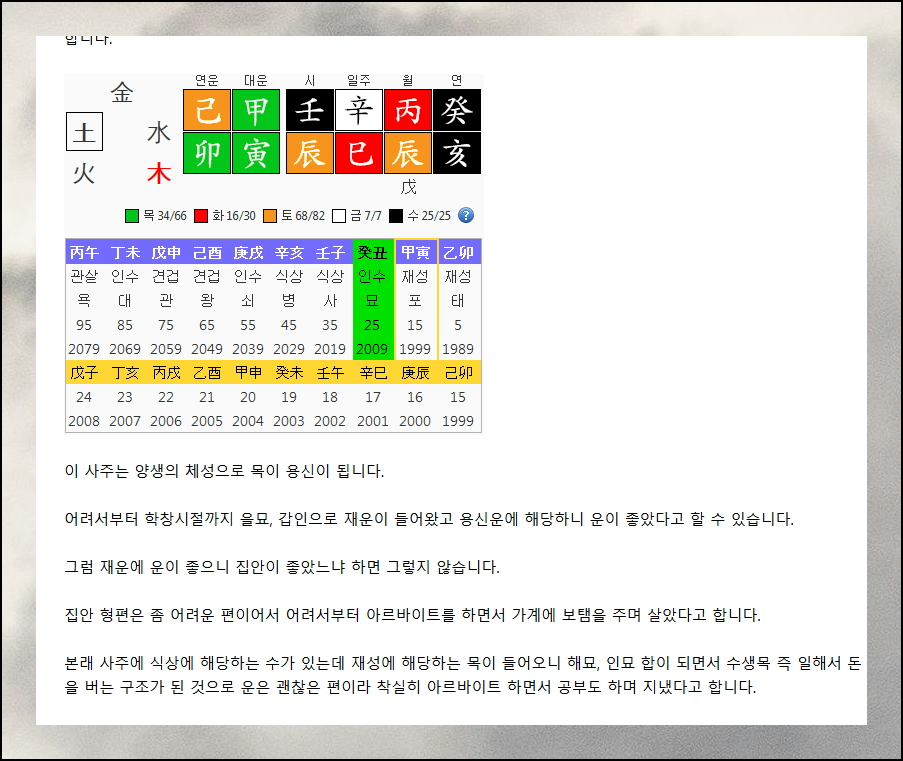Click the 乙酉 yearly luck cell
Viewport: 903px width, 761px height.
tap(207, 373)
